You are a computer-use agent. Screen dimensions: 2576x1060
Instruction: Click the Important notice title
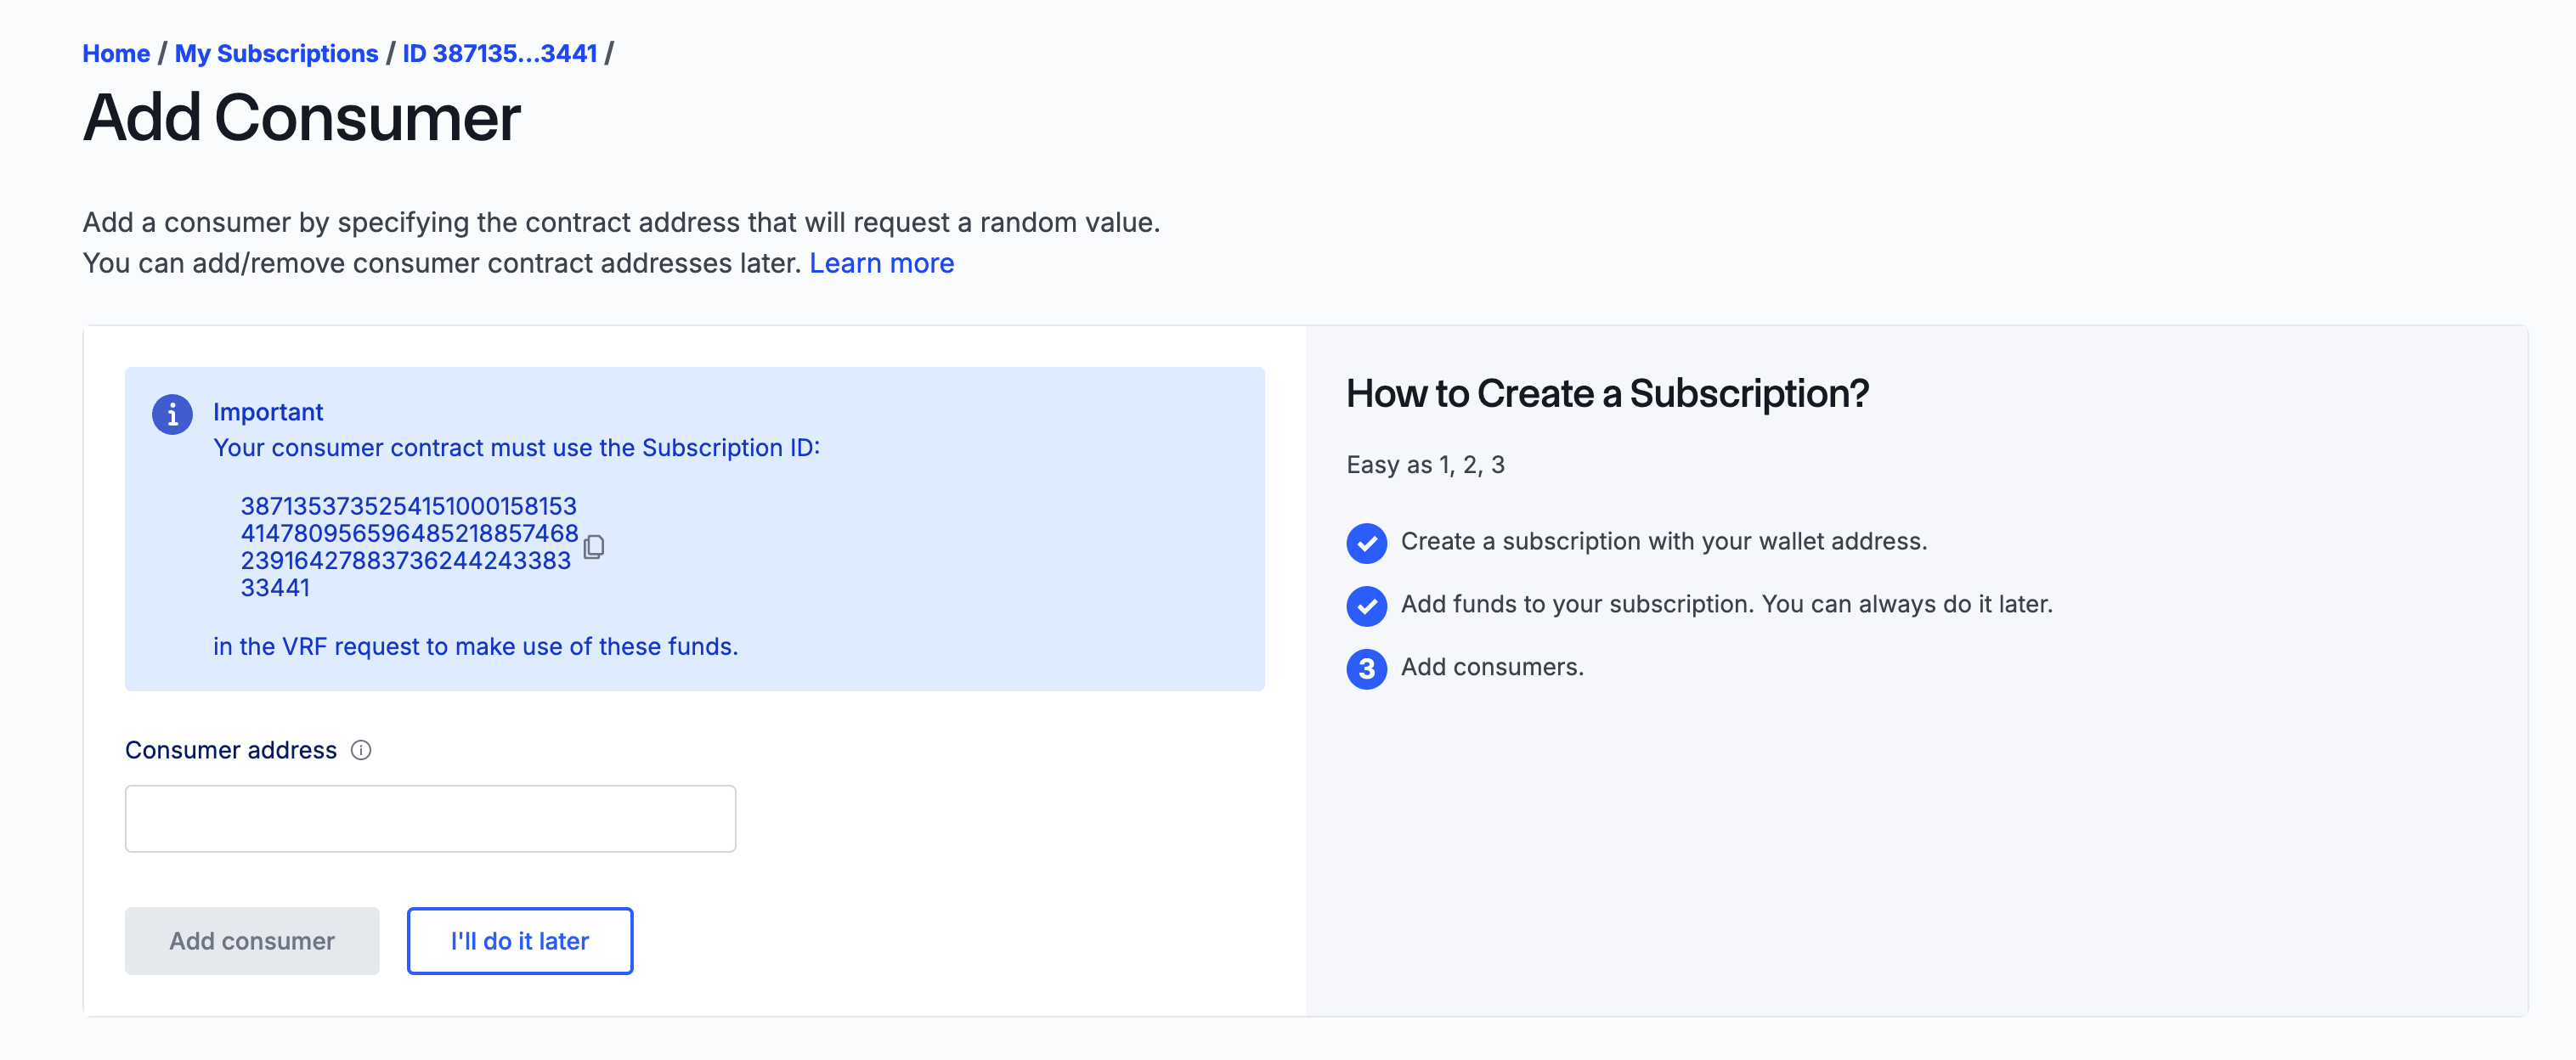click(268, 412)
